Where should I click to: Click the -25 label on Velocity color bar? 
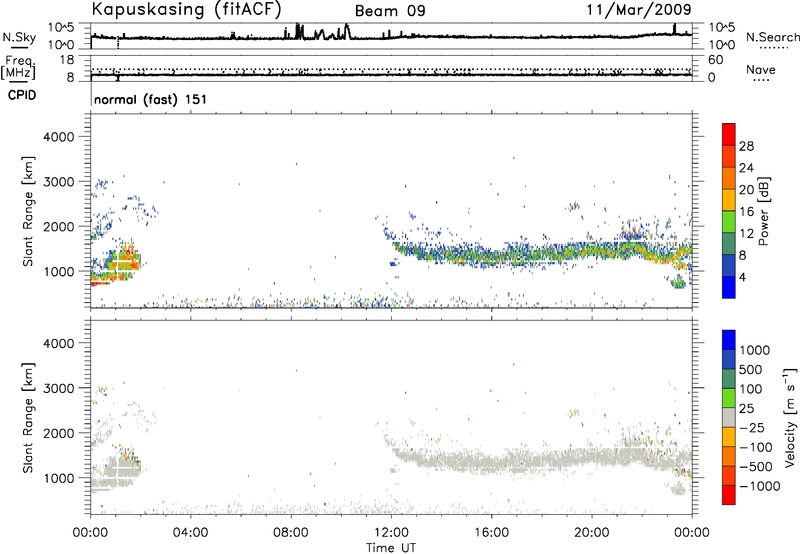752,428
